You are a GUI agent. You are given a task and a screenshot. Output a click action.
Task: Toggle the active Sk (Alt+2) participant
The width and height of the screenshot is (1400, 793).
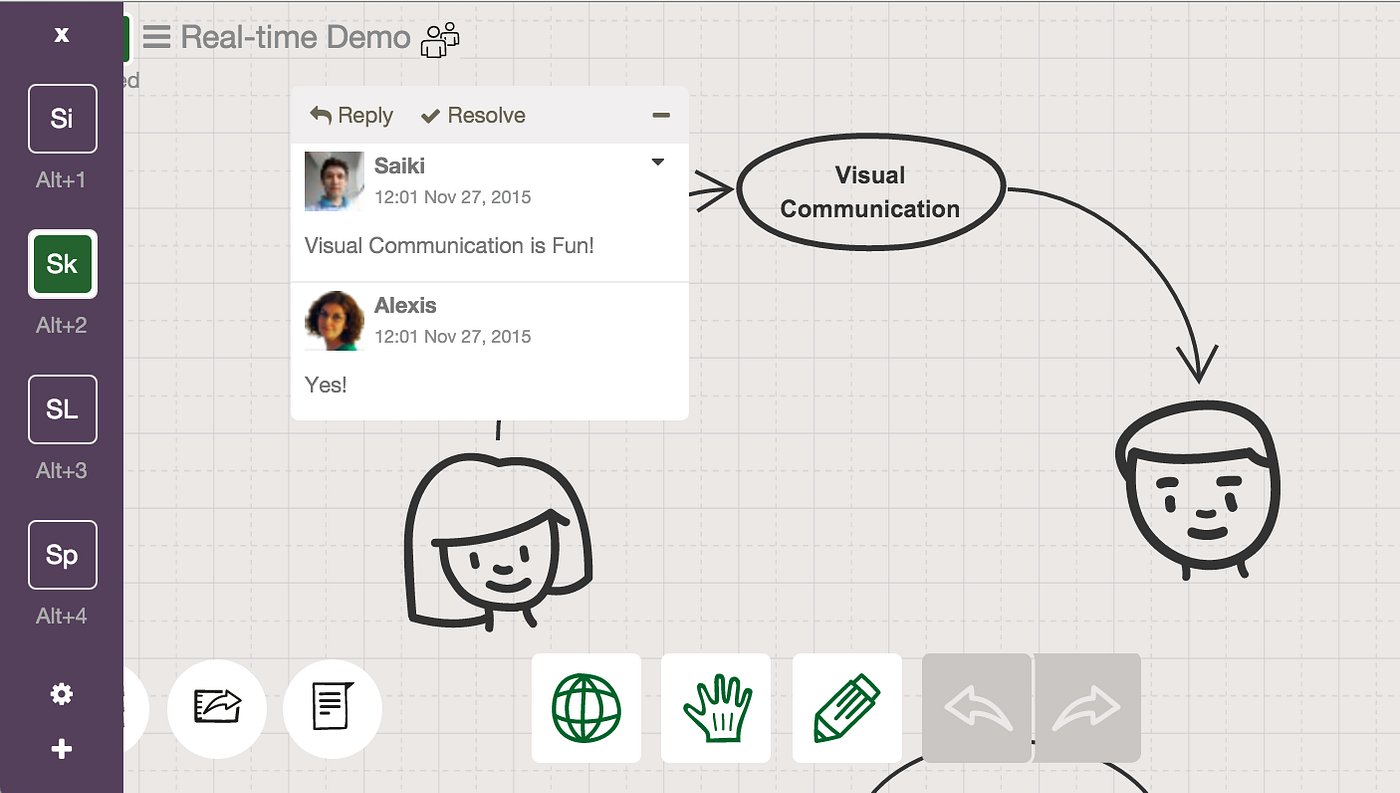(62, 264)
